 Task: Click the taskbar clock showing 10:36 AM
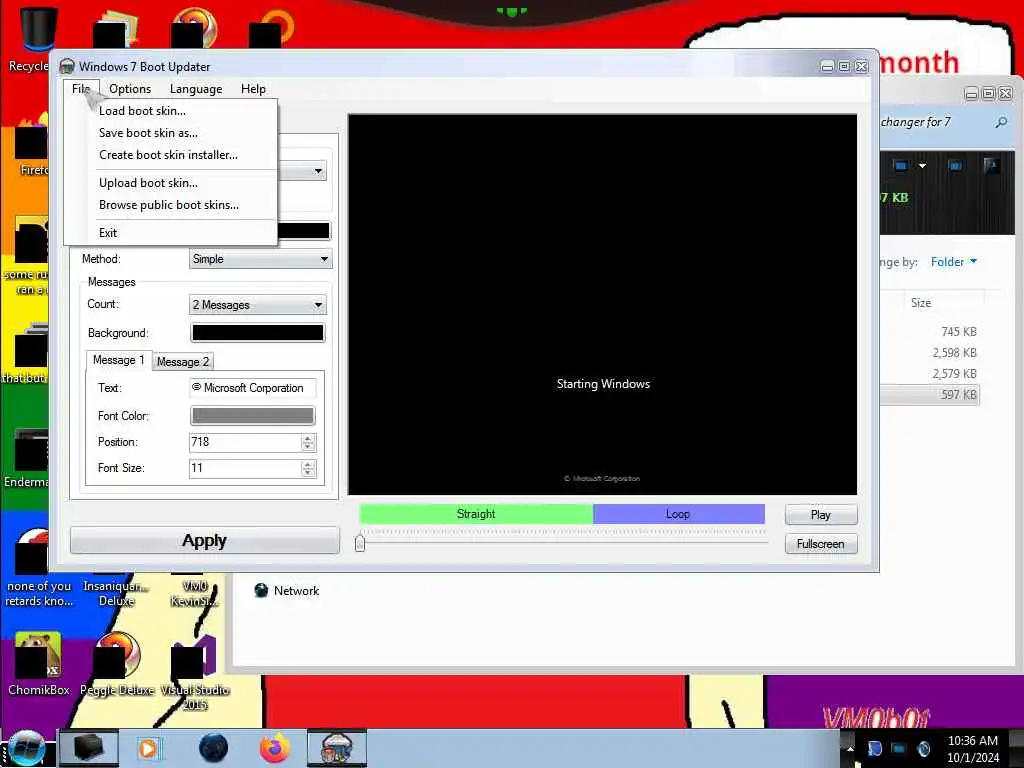pos(972,749)
